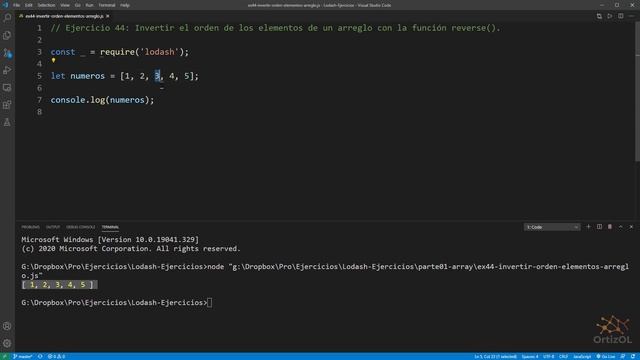
Task: Open the Manage gear icon
Action: tap(7, 343)
